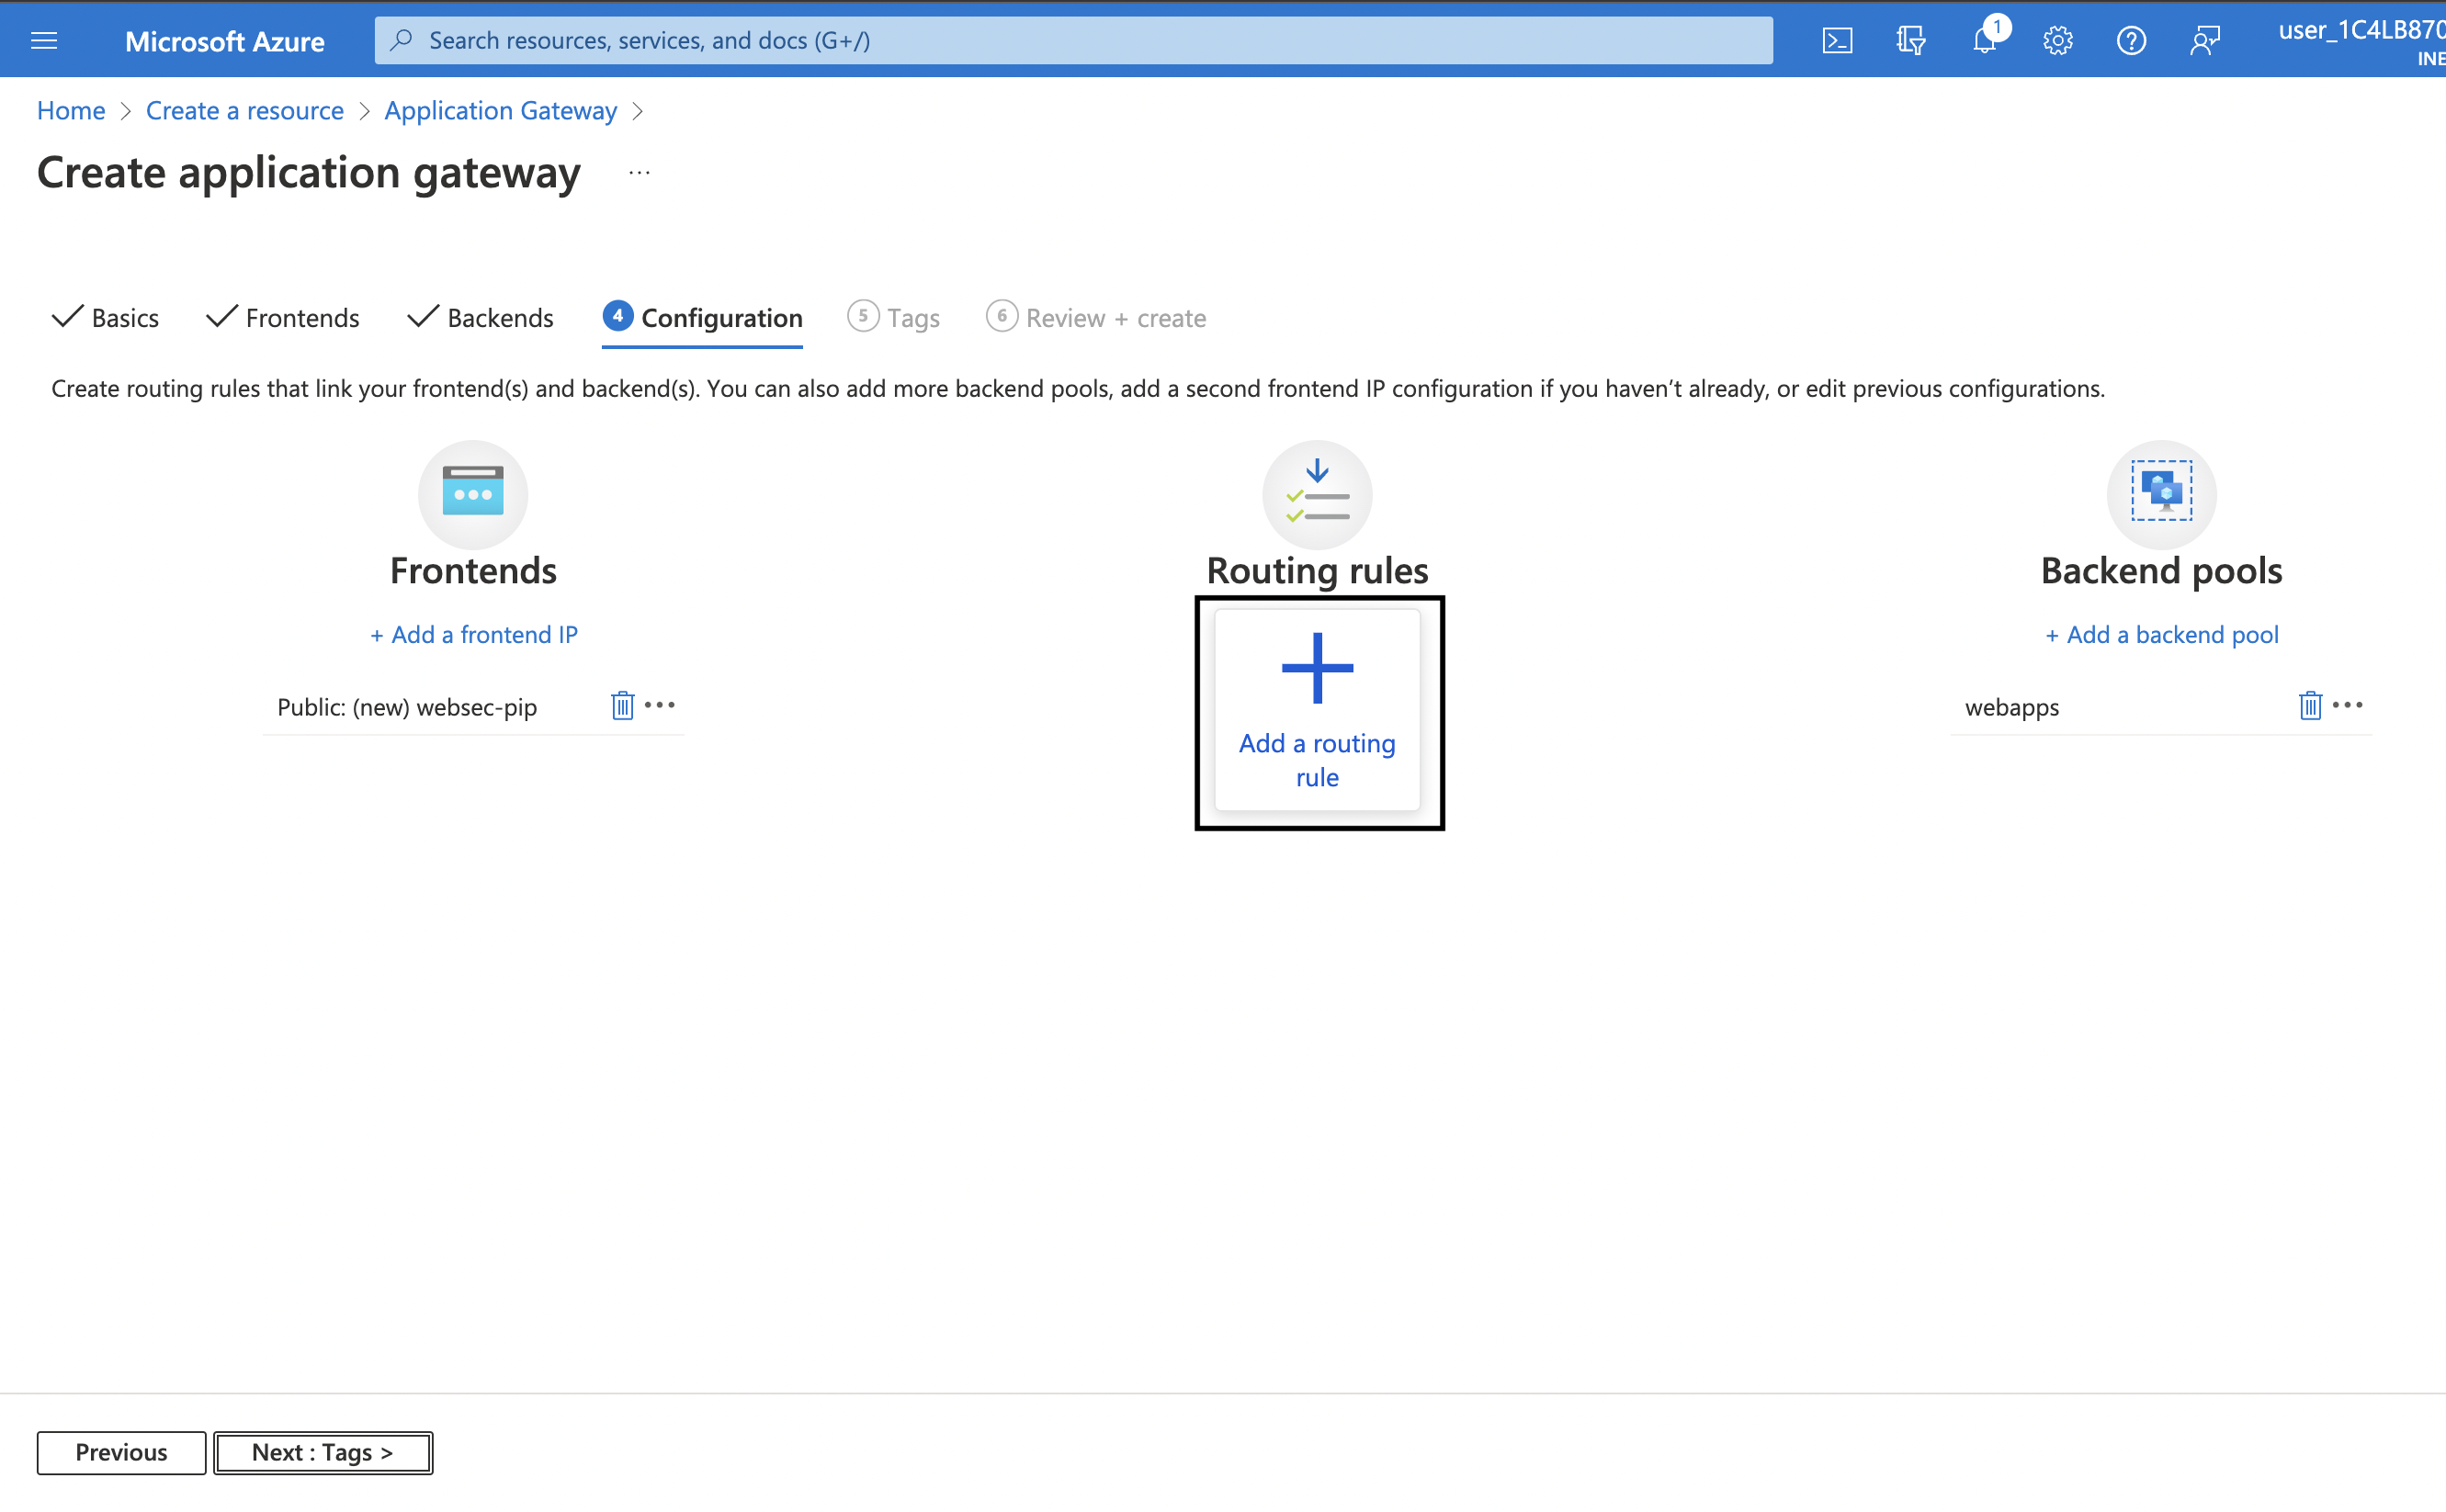Image resolution: width=2446 pixels, height=1512 pixels.
Task: Open the portal hamburger menu
Action: point(44,40)
